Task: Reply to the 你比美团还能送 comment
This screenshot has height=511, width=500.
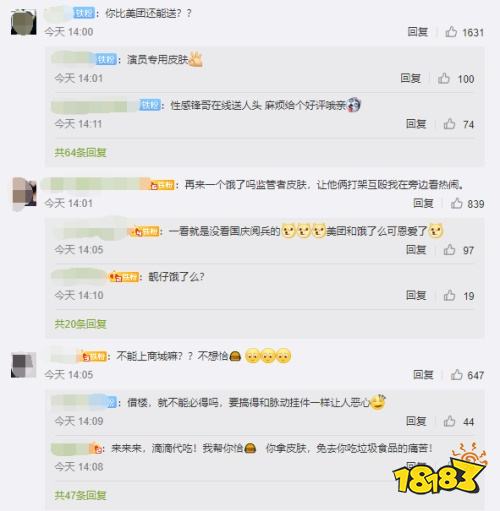Action: pyautogui.click(x=418, y=32)
